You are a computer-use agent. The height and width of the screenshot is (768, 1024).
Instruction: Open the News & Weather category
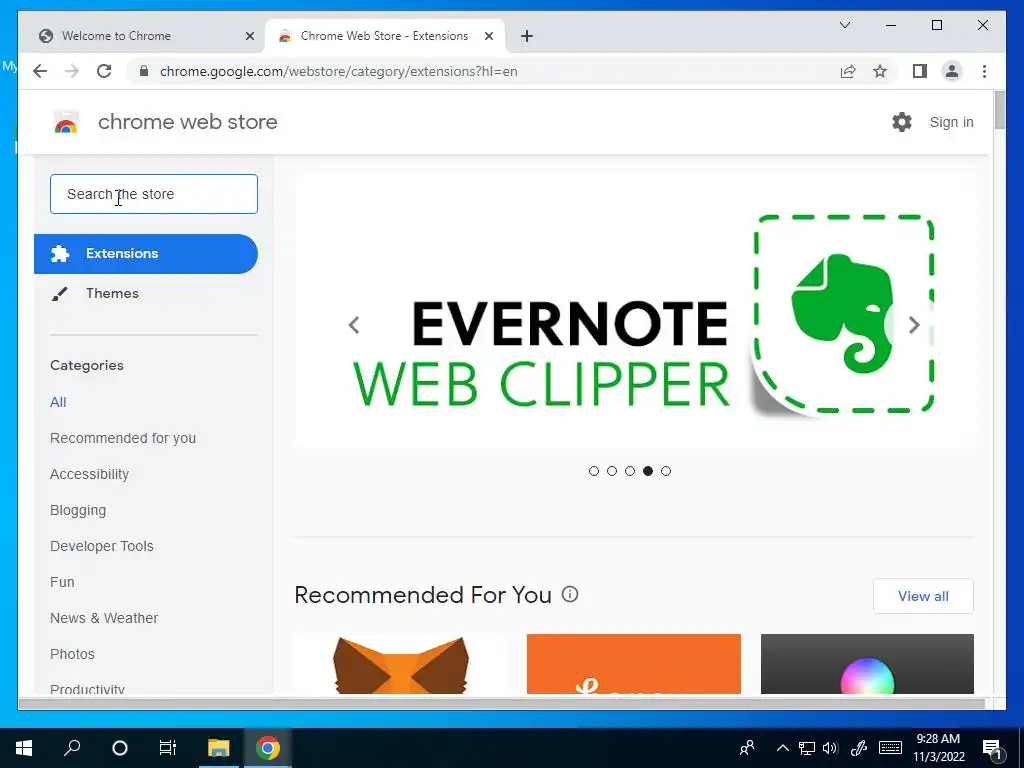(x=104, y=618)
